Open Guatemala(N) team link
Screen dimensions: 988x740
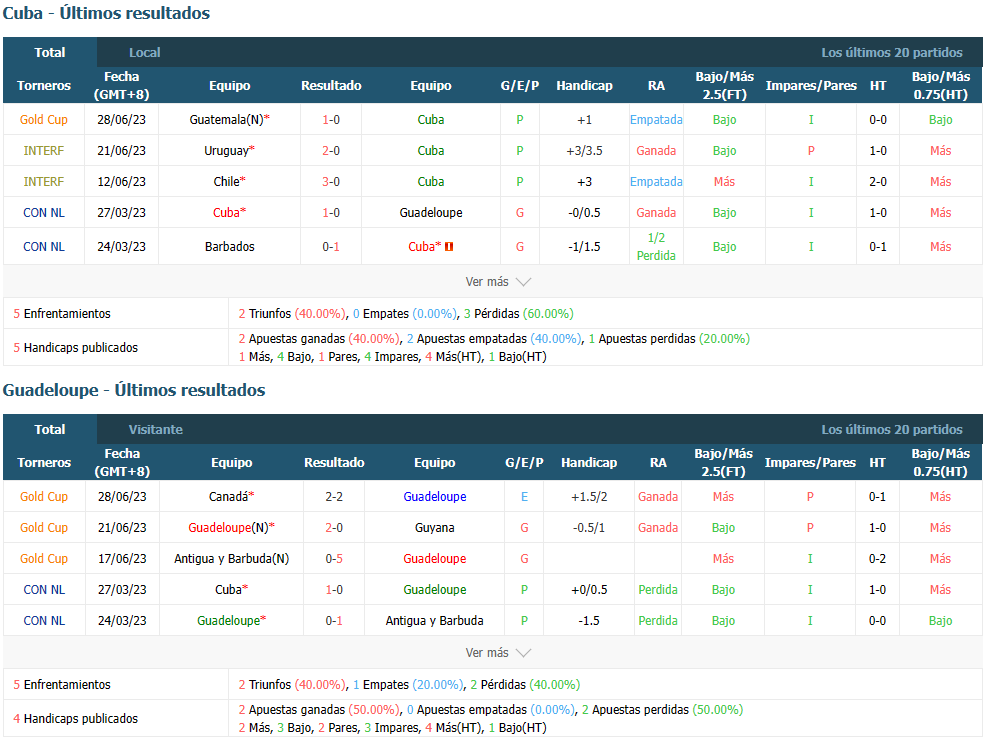click(x=229, y=119)
